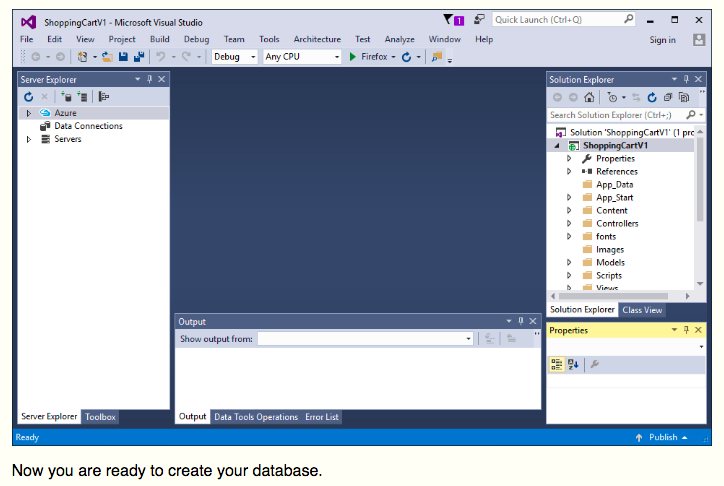Click the Refresh icon in Solution Explorer

[652, 97]
